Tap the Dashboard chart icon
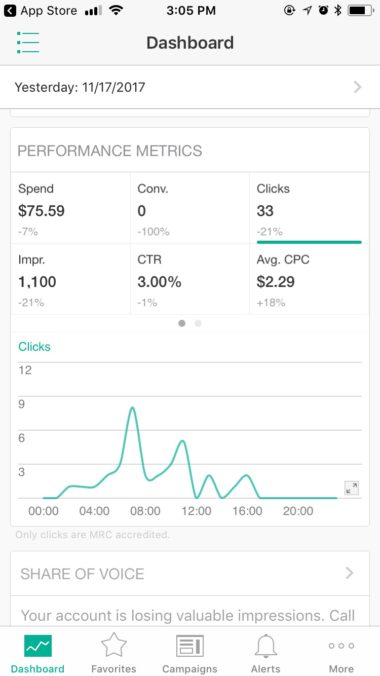This screenshot has height=676, width=380. coord(38,646)
